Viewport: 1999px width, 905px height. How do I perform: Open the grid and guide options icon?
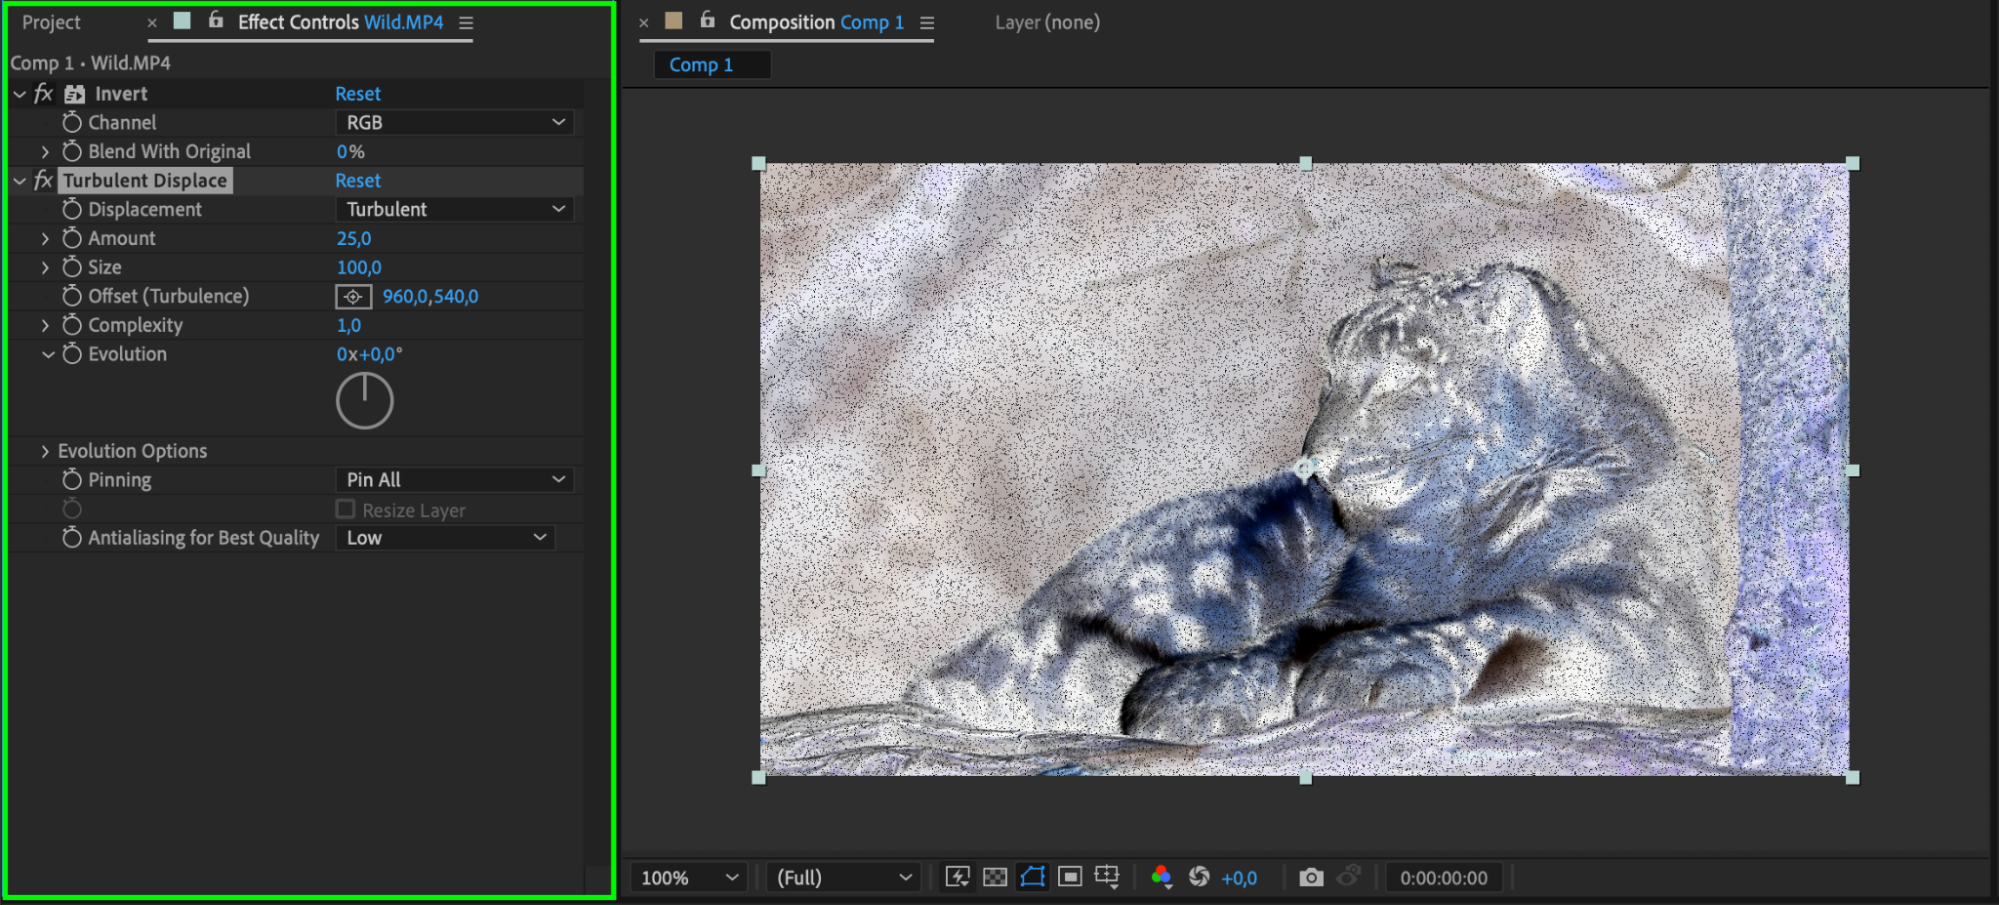coord(1107,877)
